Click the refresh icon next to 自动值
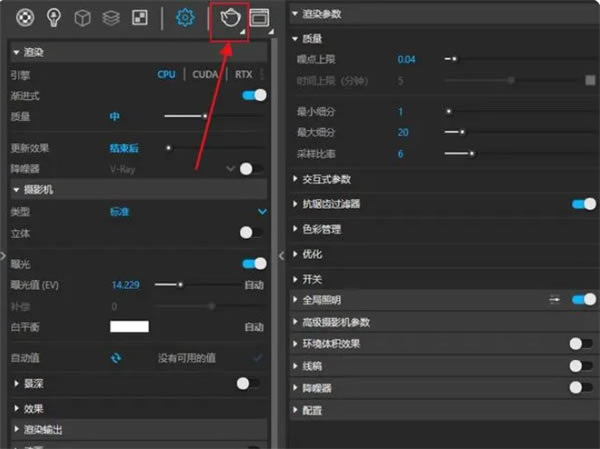 pos(116,358)
